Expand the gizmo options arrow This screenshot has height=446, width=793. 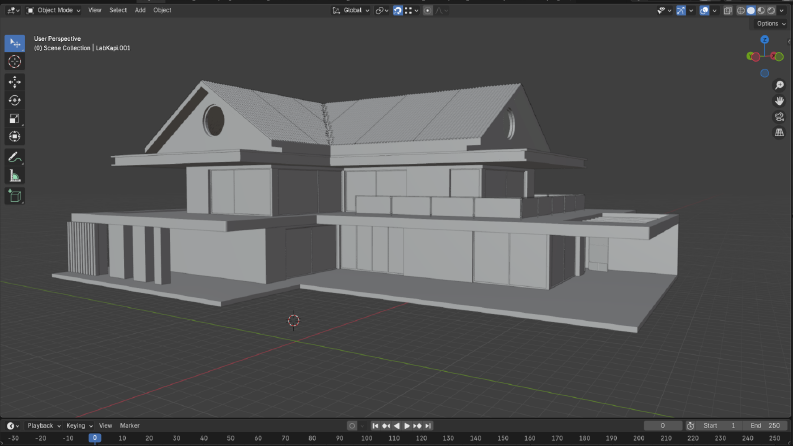pyautogui.click(x=691, y=10)
